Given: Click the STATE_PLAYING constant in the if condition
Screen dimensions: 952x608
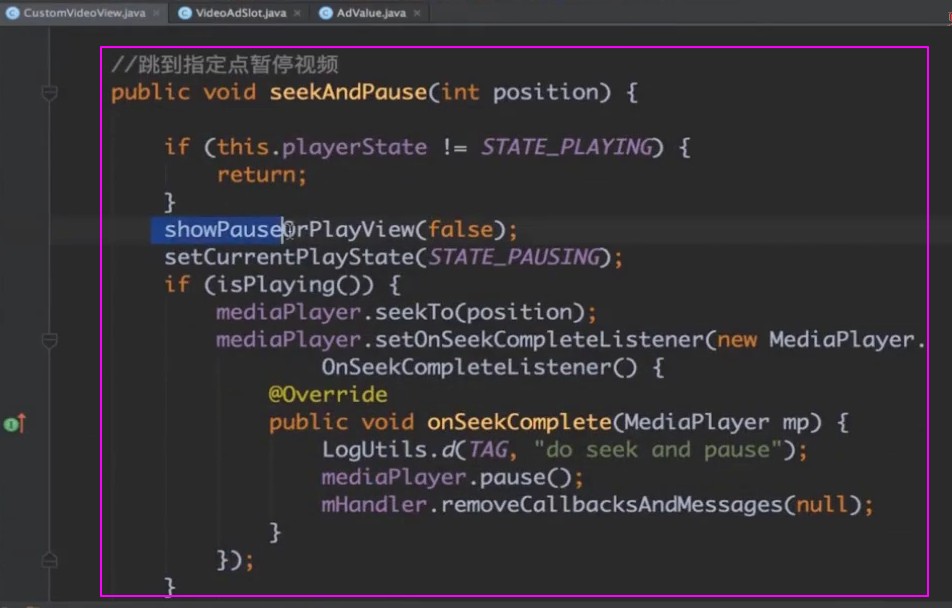Looking at the screenshot, I should [x=566, y=147].
